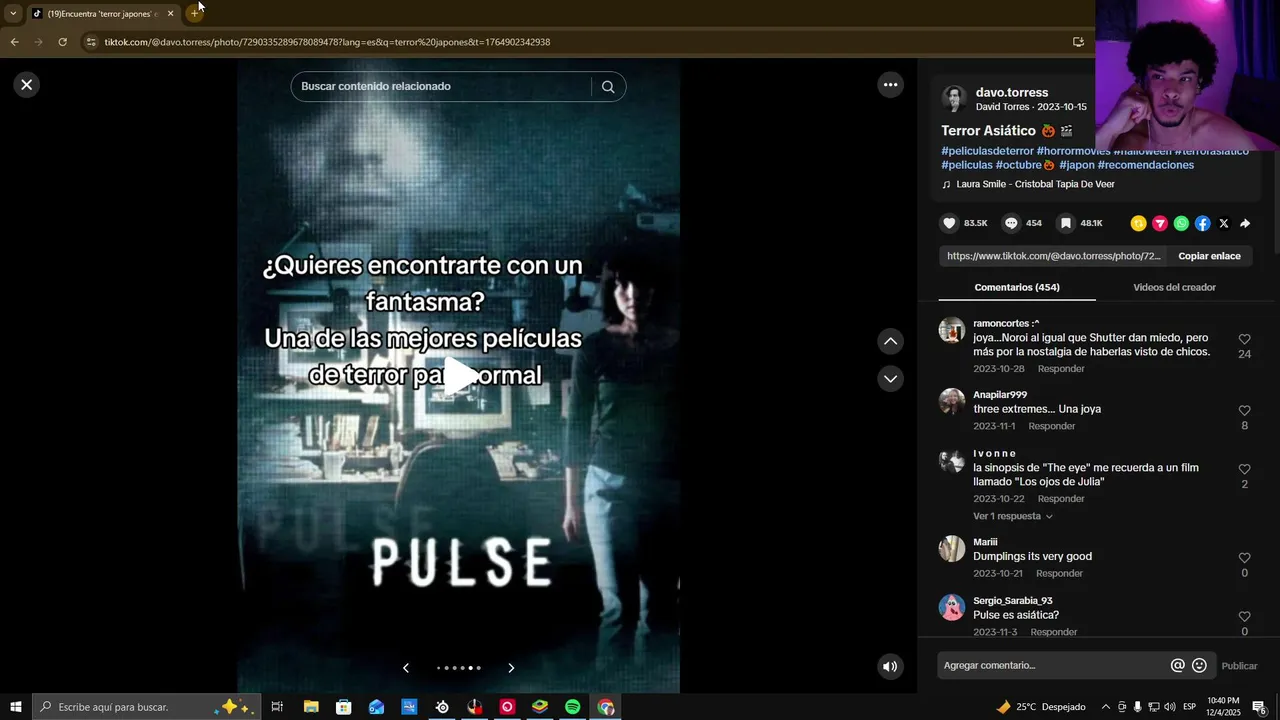Focus the Agregar comentario field
Viewport: 1280px width, 720px height.
click(1055, 666)
